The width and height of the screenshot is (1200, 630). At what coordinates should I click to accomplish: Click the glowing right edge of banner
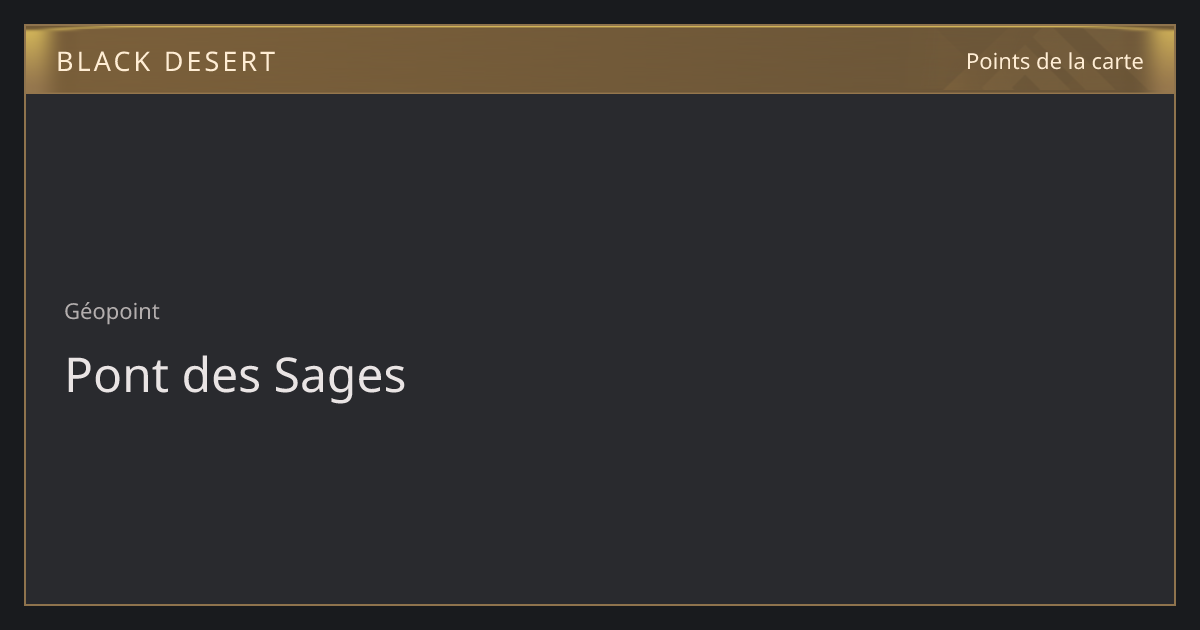coord(1164,60)
